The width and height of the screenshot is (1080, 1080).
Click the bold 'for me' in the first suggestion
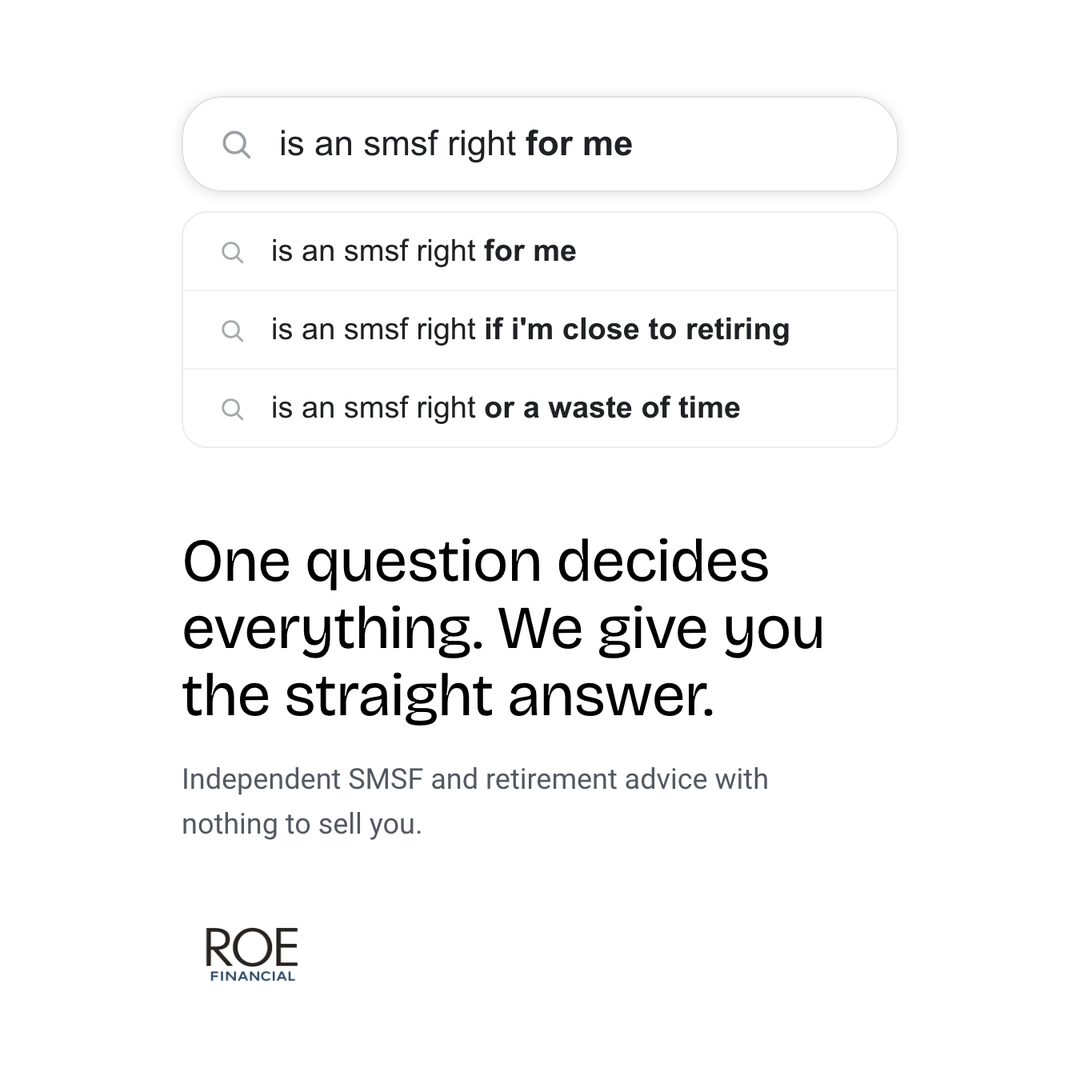pos(530,251)
